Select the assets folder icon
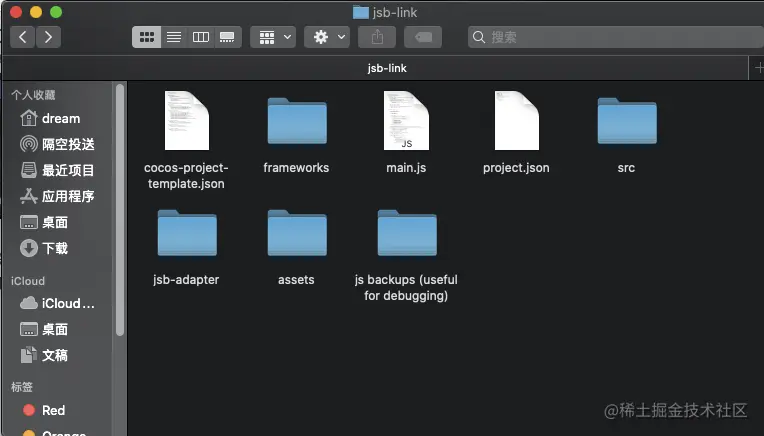 (x=297, y=233)
